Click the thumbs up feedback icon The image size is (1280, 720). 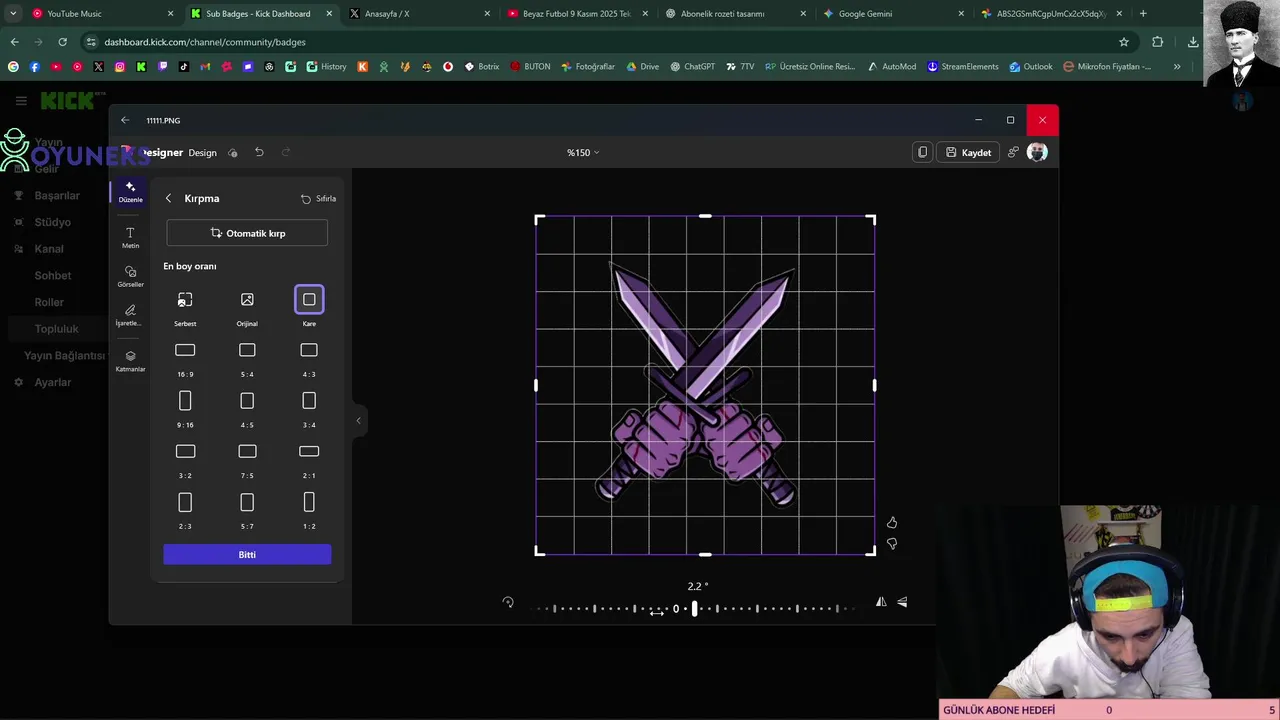click(x=892, y=523)
